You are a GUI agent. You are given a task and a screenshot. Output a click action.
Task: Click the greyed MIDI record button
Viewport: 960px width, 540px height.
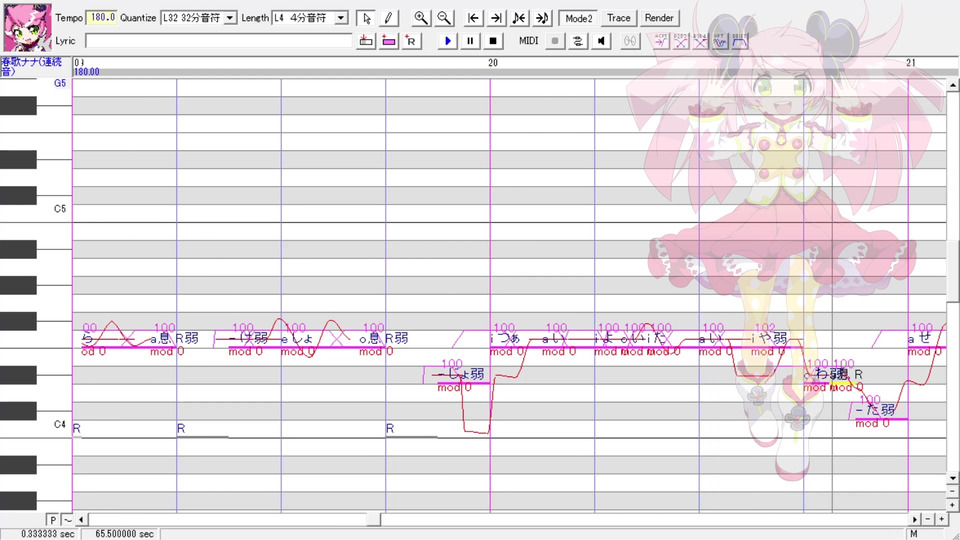[555, 41]
